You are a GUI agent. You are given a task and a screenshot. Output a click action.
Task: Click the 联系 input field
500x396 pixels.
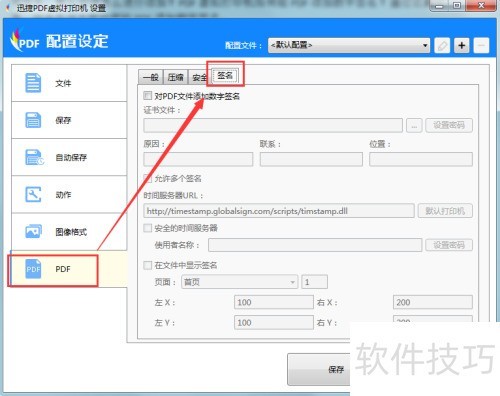tap(311, 159)
